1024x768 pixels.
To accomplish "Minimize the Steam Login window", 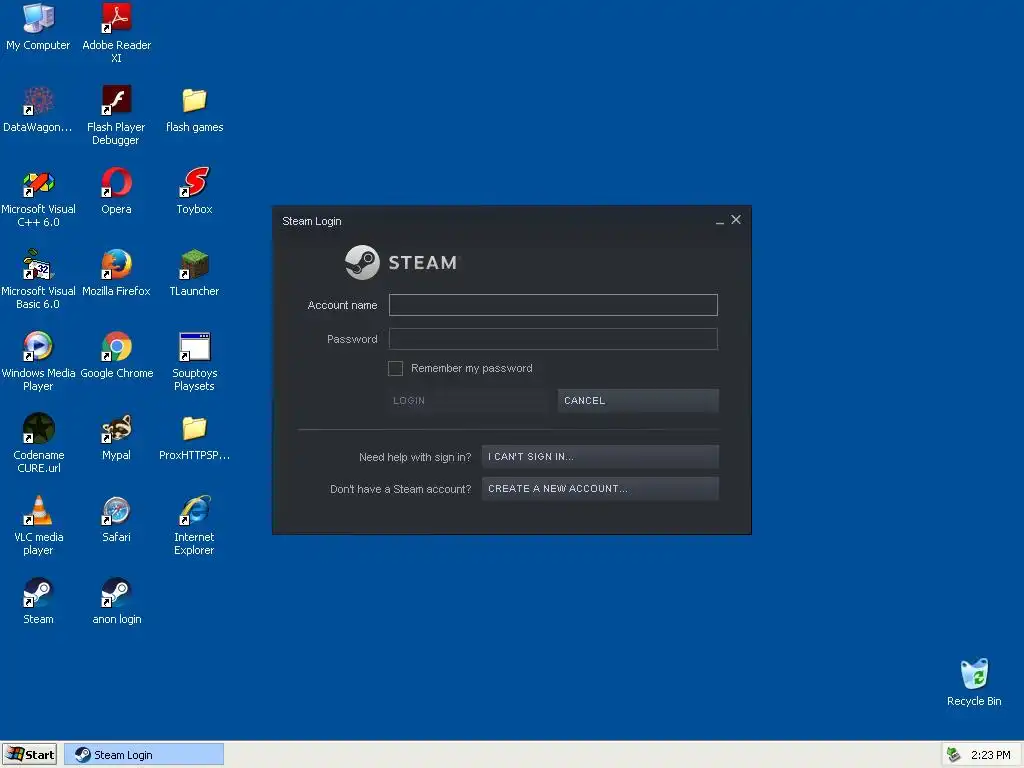I will pyautogui.click(x=720, y=221).
